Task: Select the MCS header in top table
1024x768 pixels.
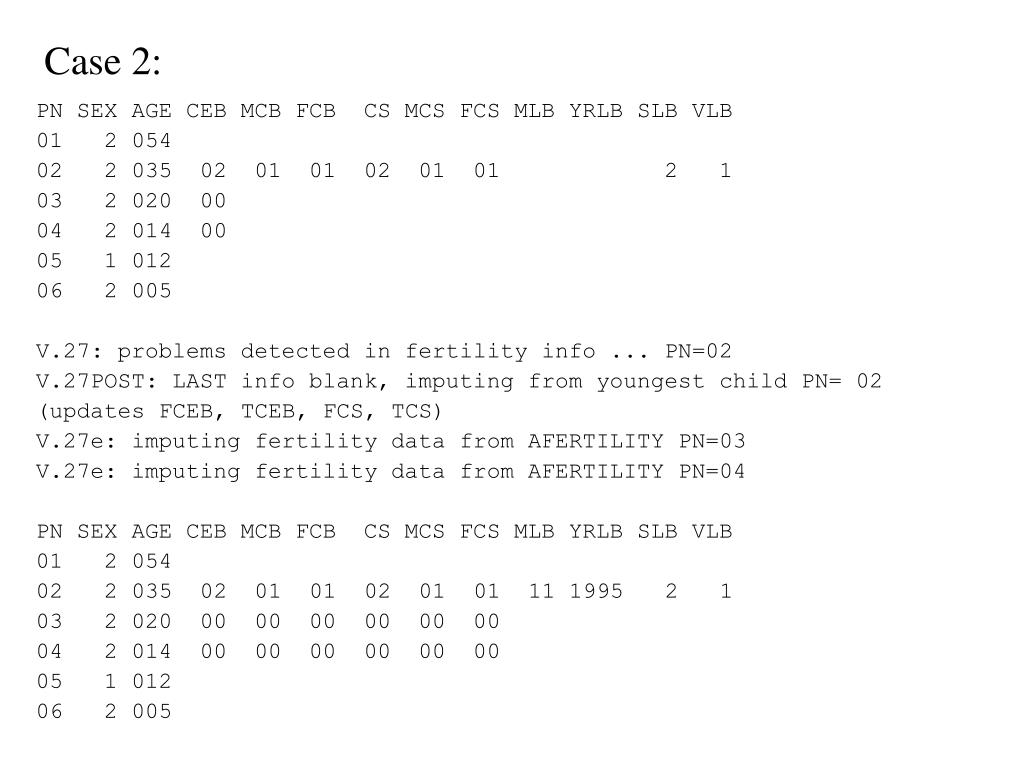Action: [x=424, y=111]
